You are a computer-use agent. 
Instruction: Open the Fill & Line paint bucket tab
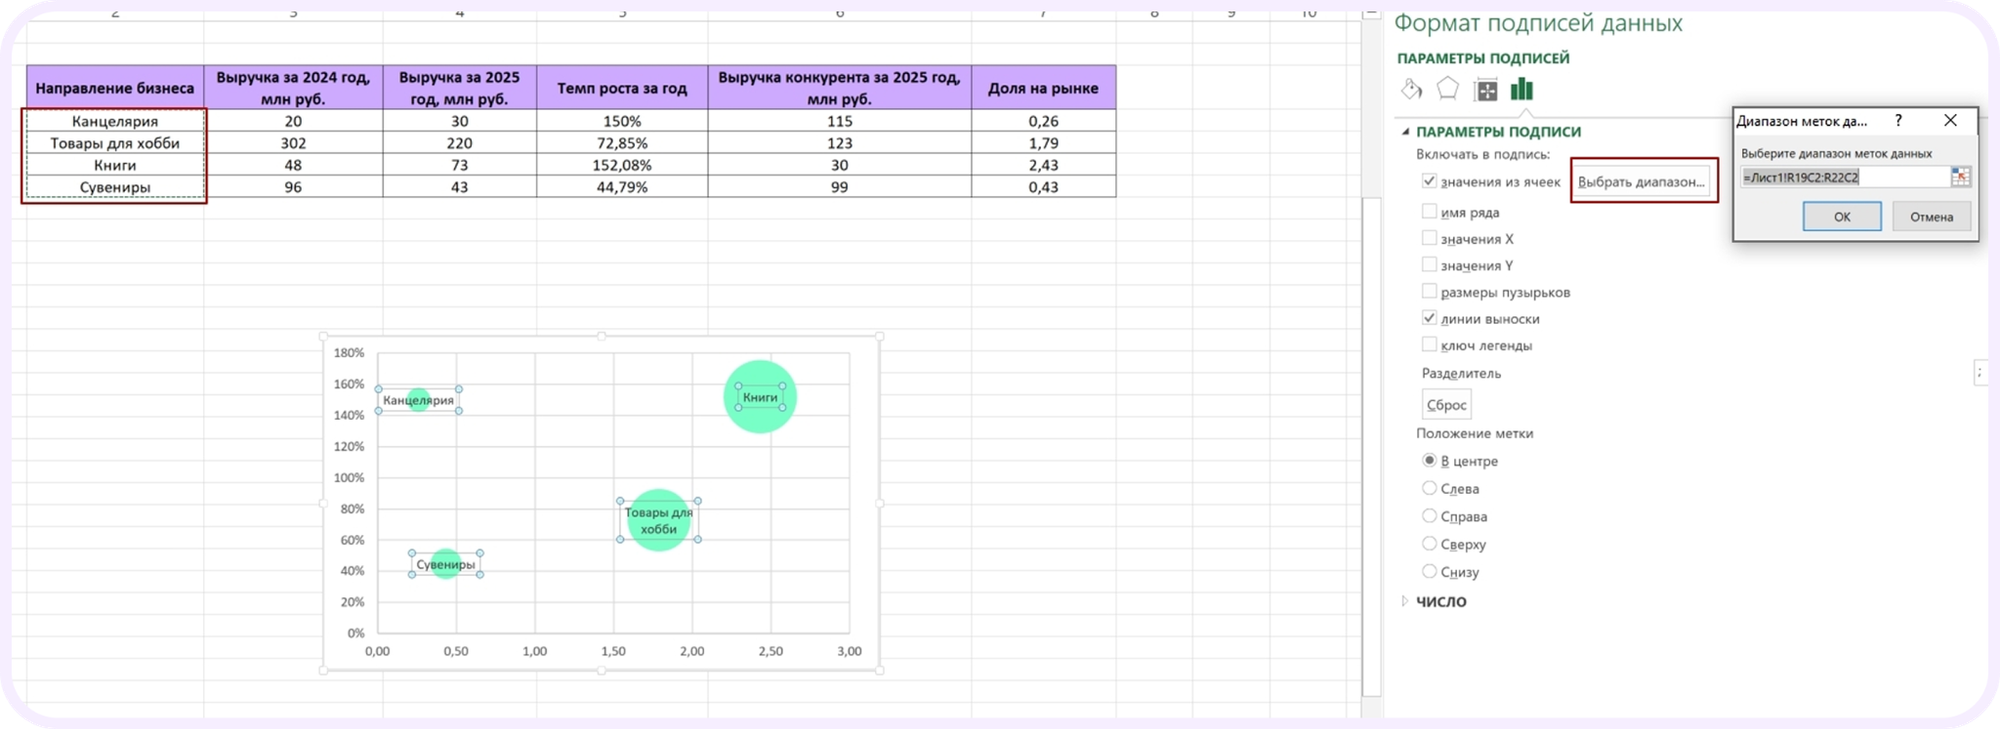1411,90
